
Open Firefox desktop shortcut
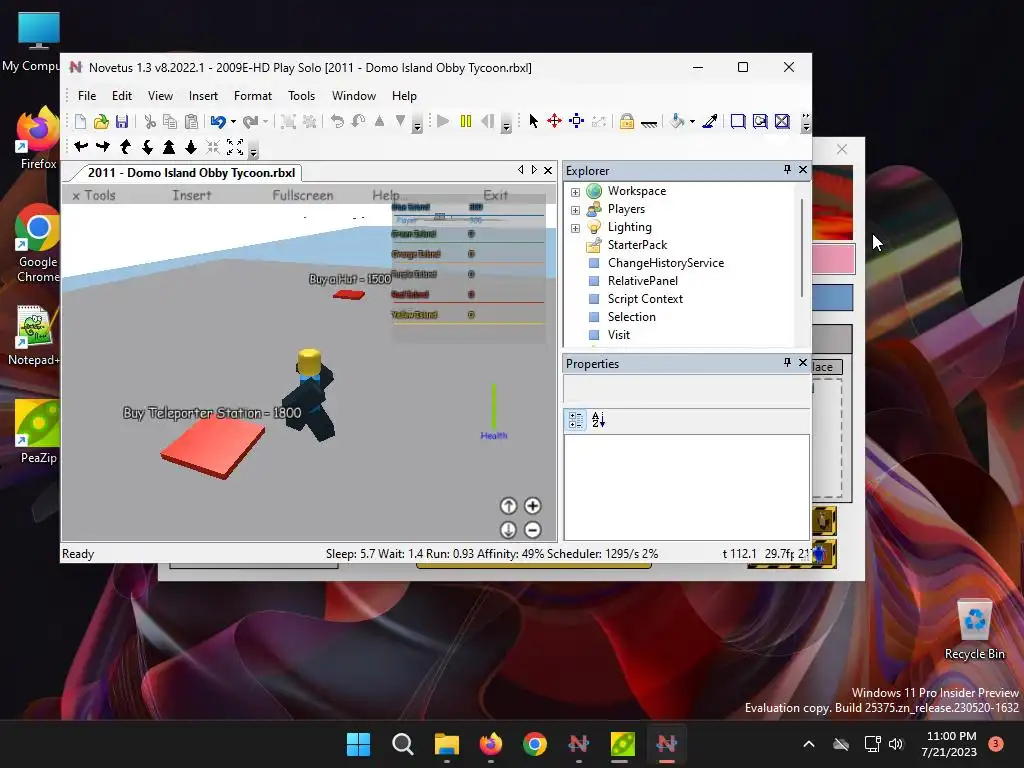[38, 138]
